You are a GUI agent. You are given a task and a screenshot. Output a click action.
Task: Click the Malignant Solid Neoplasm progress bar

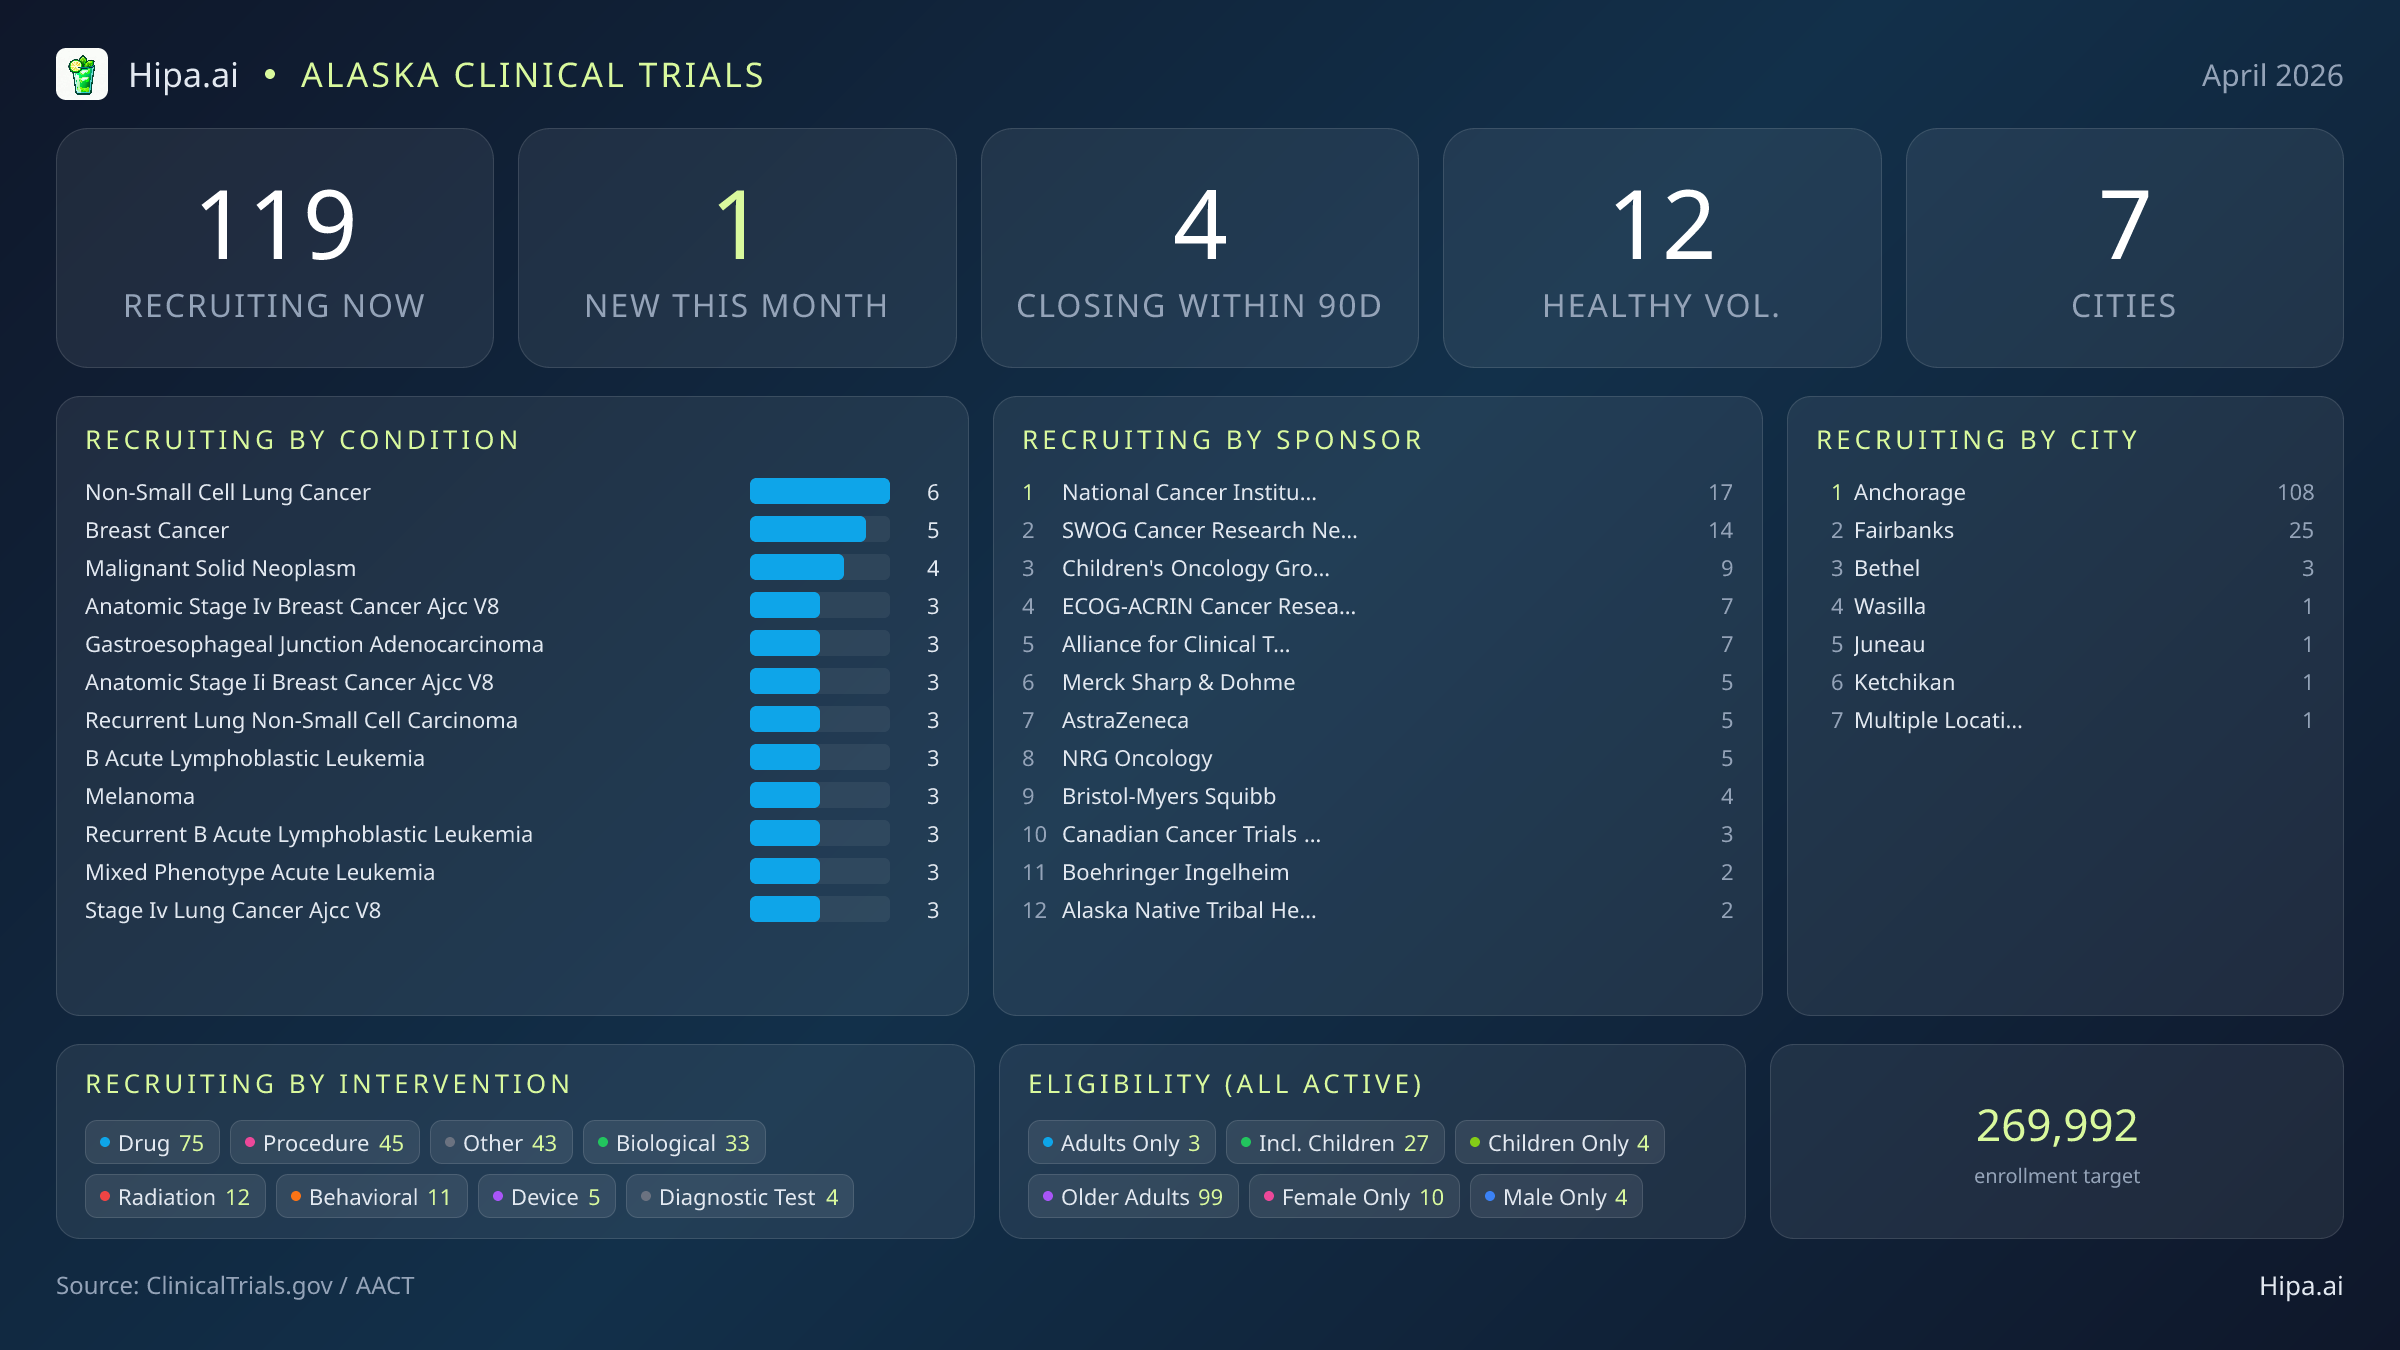click(820, 567)
